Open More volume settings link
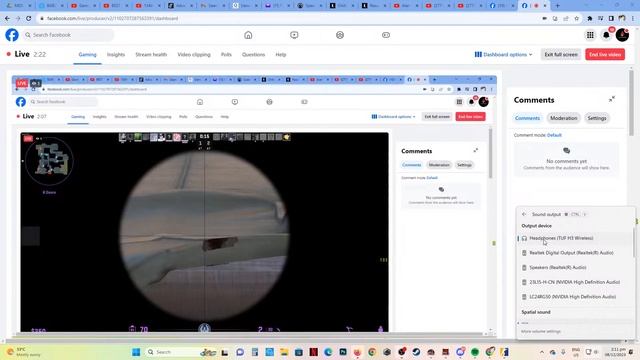The width and height of the screenshot is (640, 360). click(x=540, y=331)
